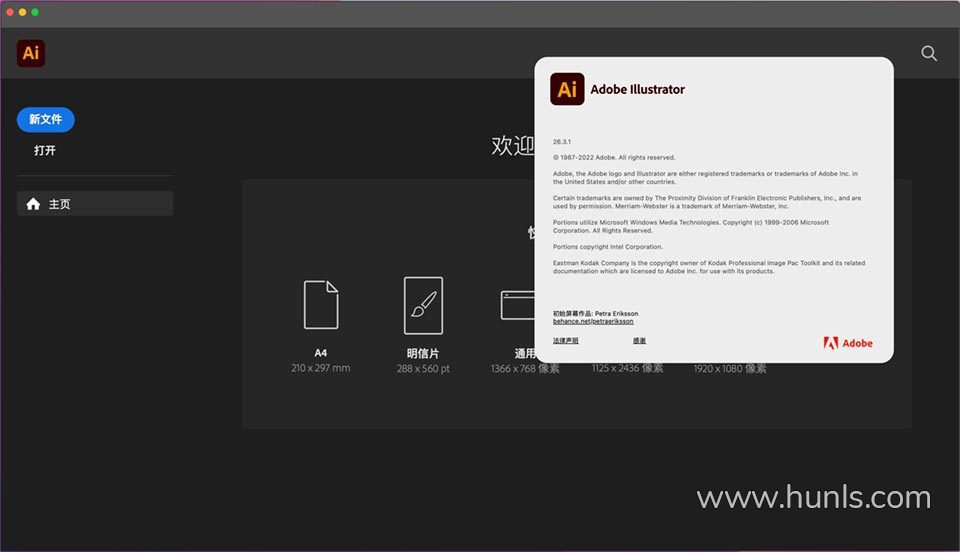Click the house icon beside 主页

[x=33, y=204]
